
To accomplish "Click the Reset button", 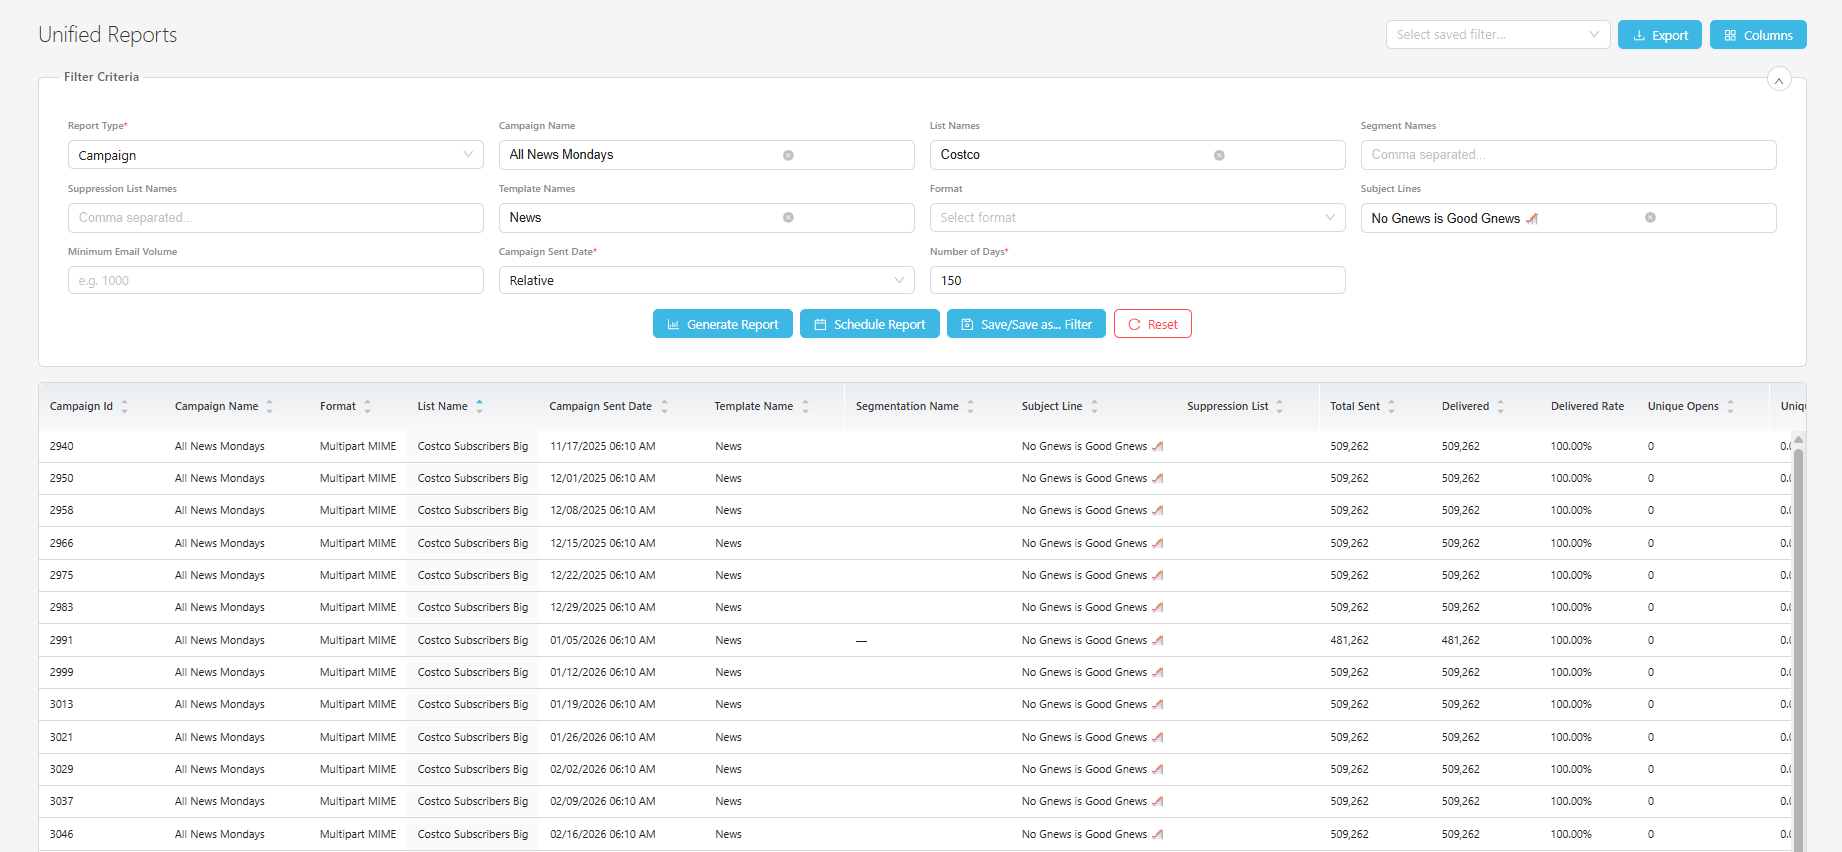I will pos(1152,324).
